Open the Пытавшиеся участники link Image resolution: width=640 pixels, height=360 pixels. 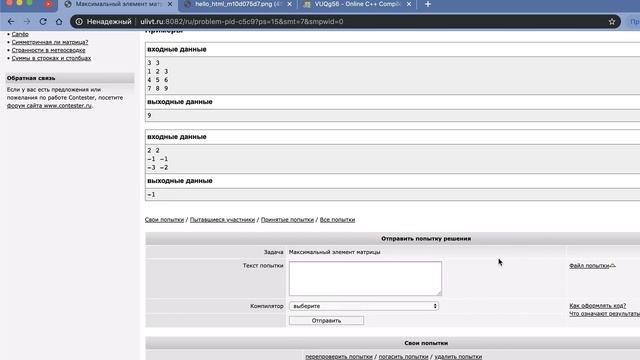pyautogui.click(x=222, y=220)
